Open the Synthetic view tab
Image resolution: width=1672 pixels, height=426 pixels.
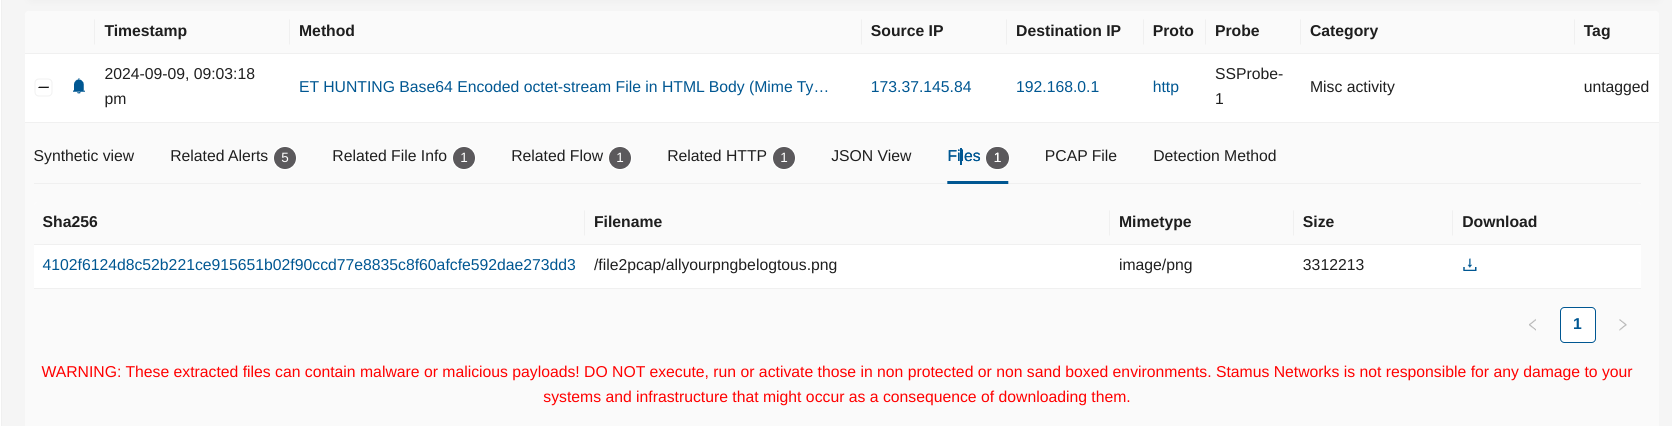tap(84, 156)
